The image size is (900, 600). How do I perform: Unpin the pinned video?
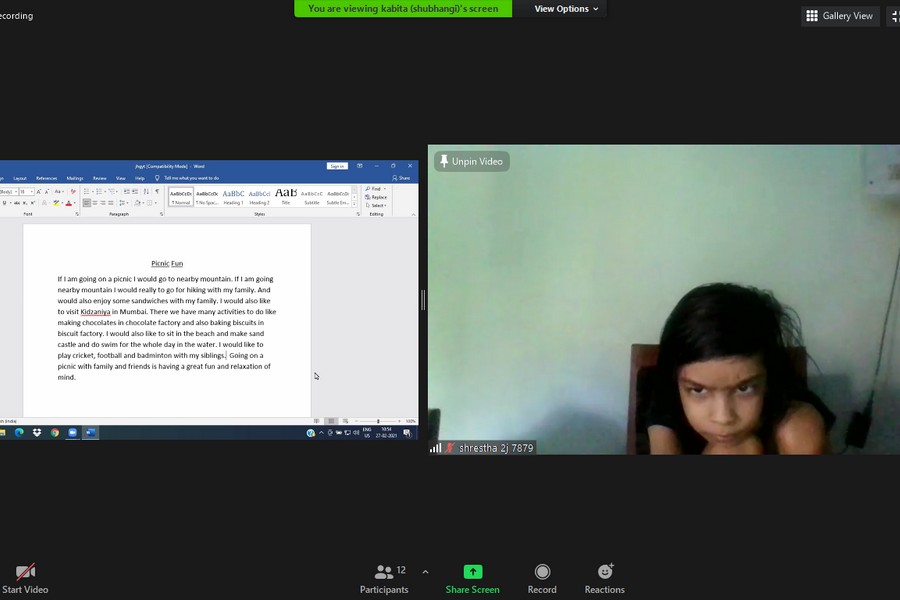[x=471, y=161]
